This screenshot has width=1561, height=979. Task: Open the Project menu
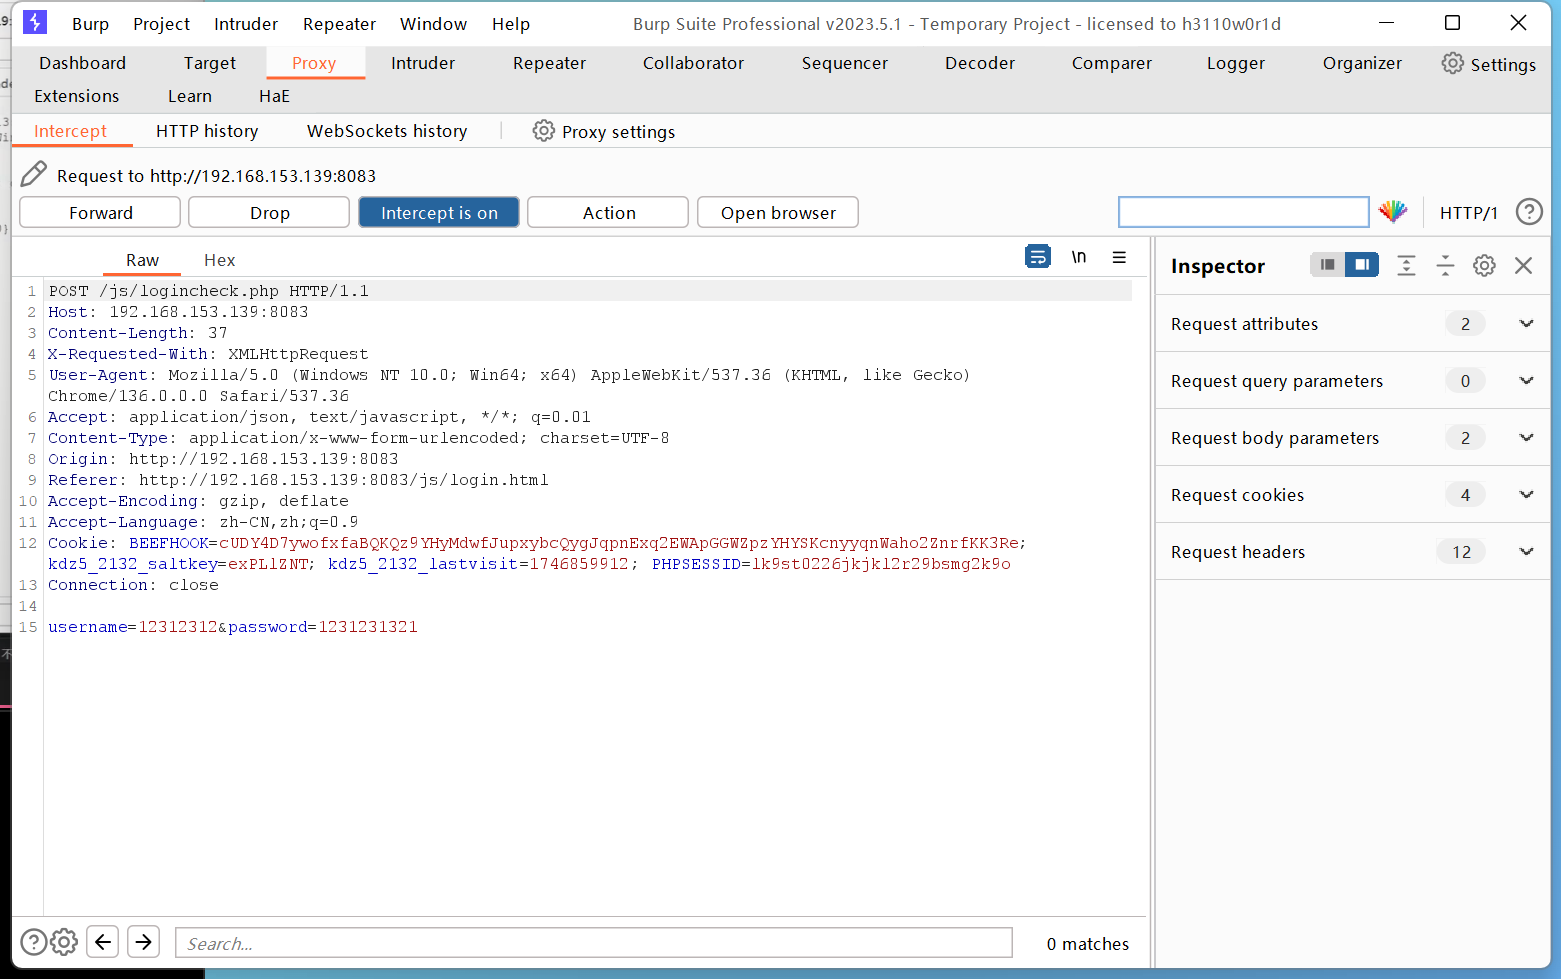click(161, 24)
